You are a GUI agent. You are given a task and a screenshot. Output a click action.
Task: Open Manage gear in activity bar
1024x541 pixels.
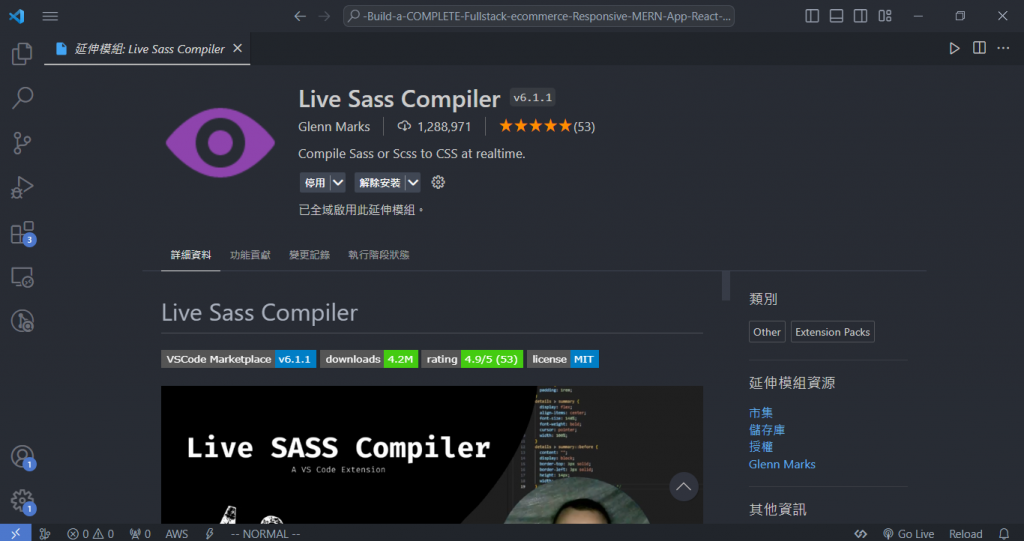23,502
